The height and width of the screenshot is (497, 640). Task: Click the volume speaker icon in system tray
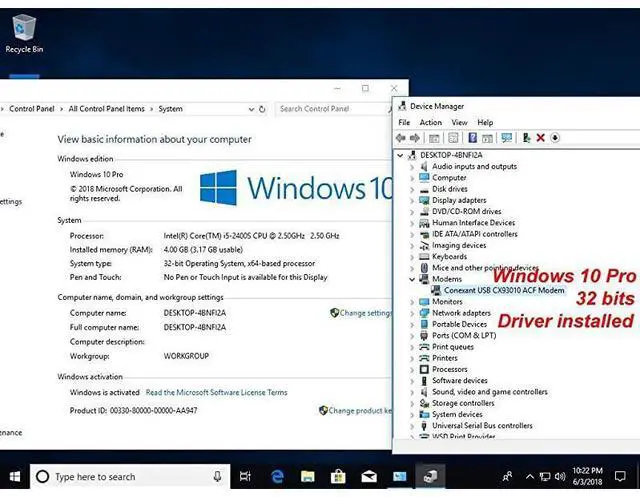(560, 477)
